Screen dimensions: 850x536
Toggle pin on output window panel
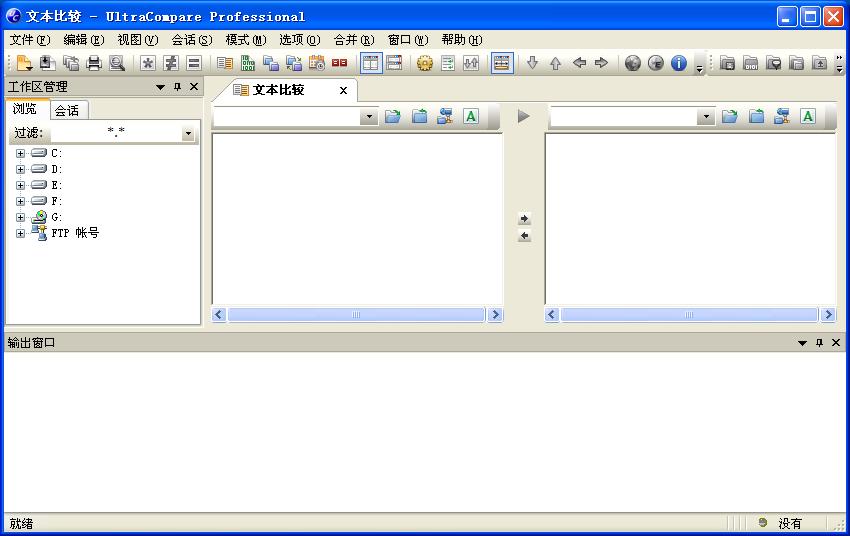pyautogui.click(x=819, y=343)
